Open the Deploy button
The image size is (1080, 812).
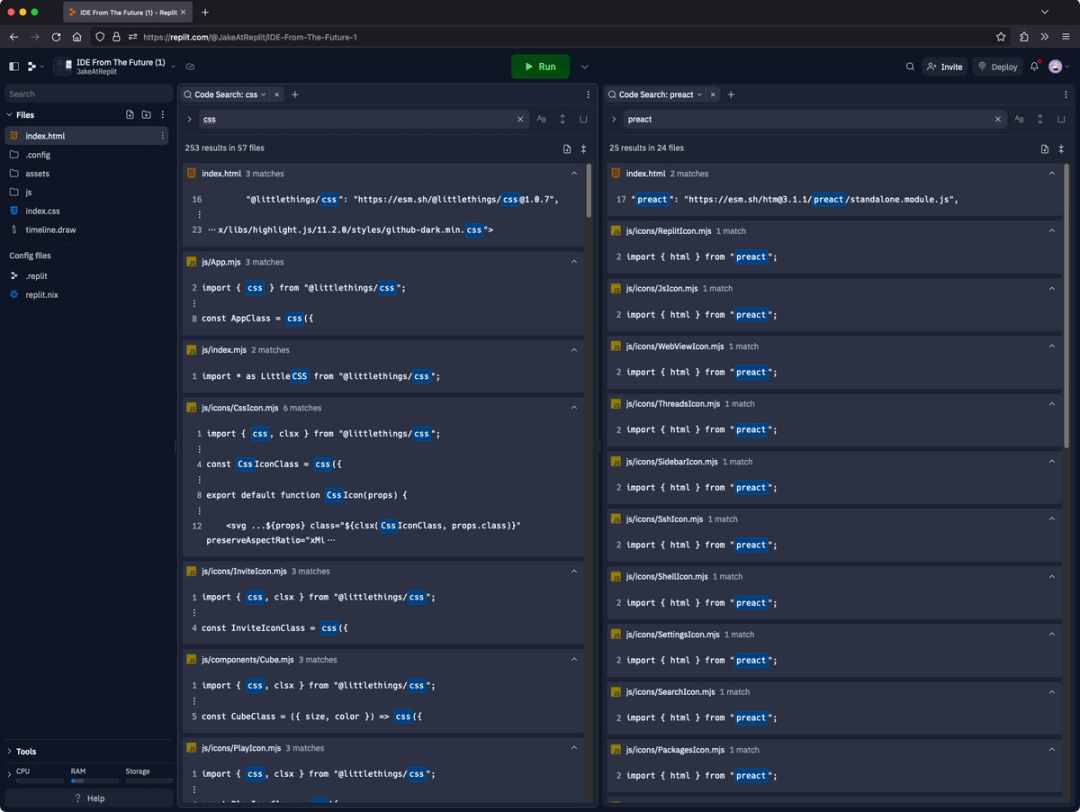coord(998,66)
